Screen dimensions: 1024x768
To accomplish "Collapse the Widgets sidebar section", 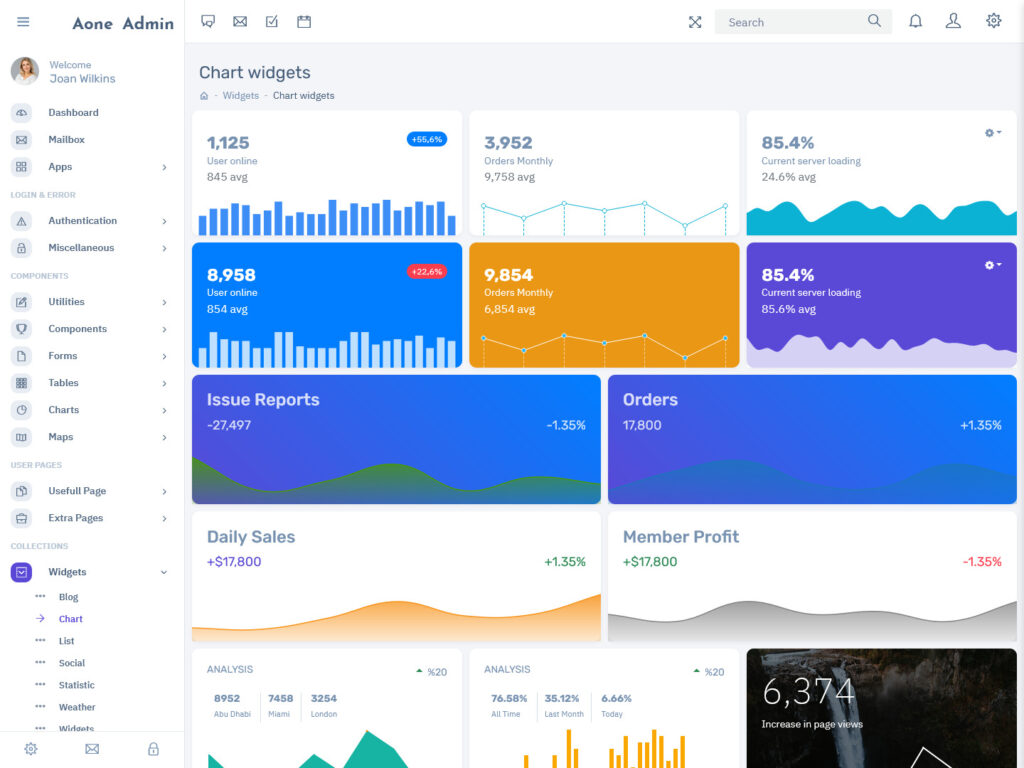I will [x=67, y=571].
